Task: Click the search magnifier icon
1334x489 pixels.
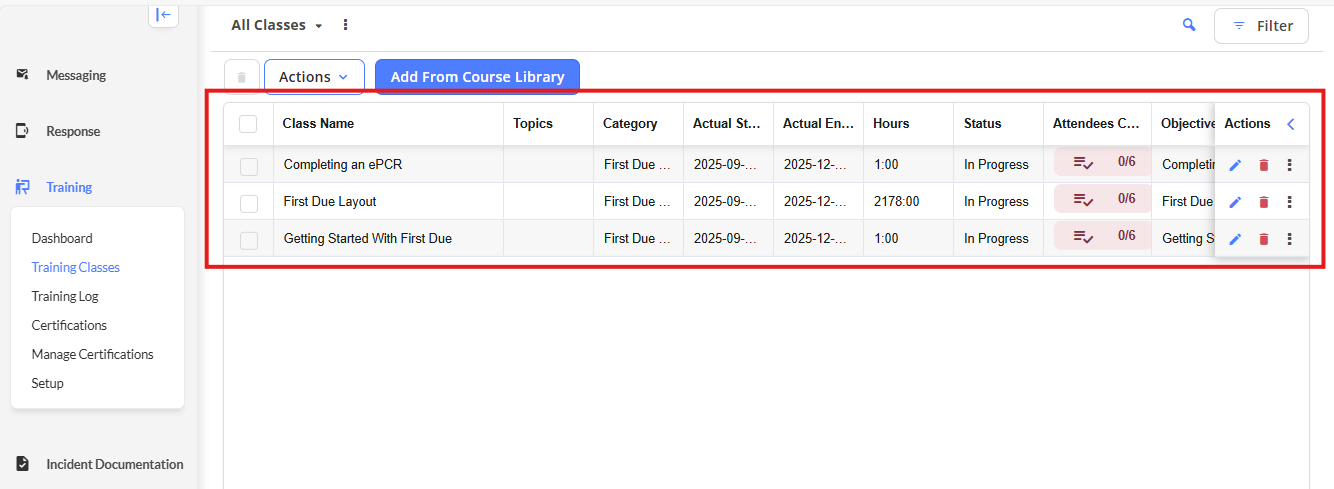Action: (1189, 25)
